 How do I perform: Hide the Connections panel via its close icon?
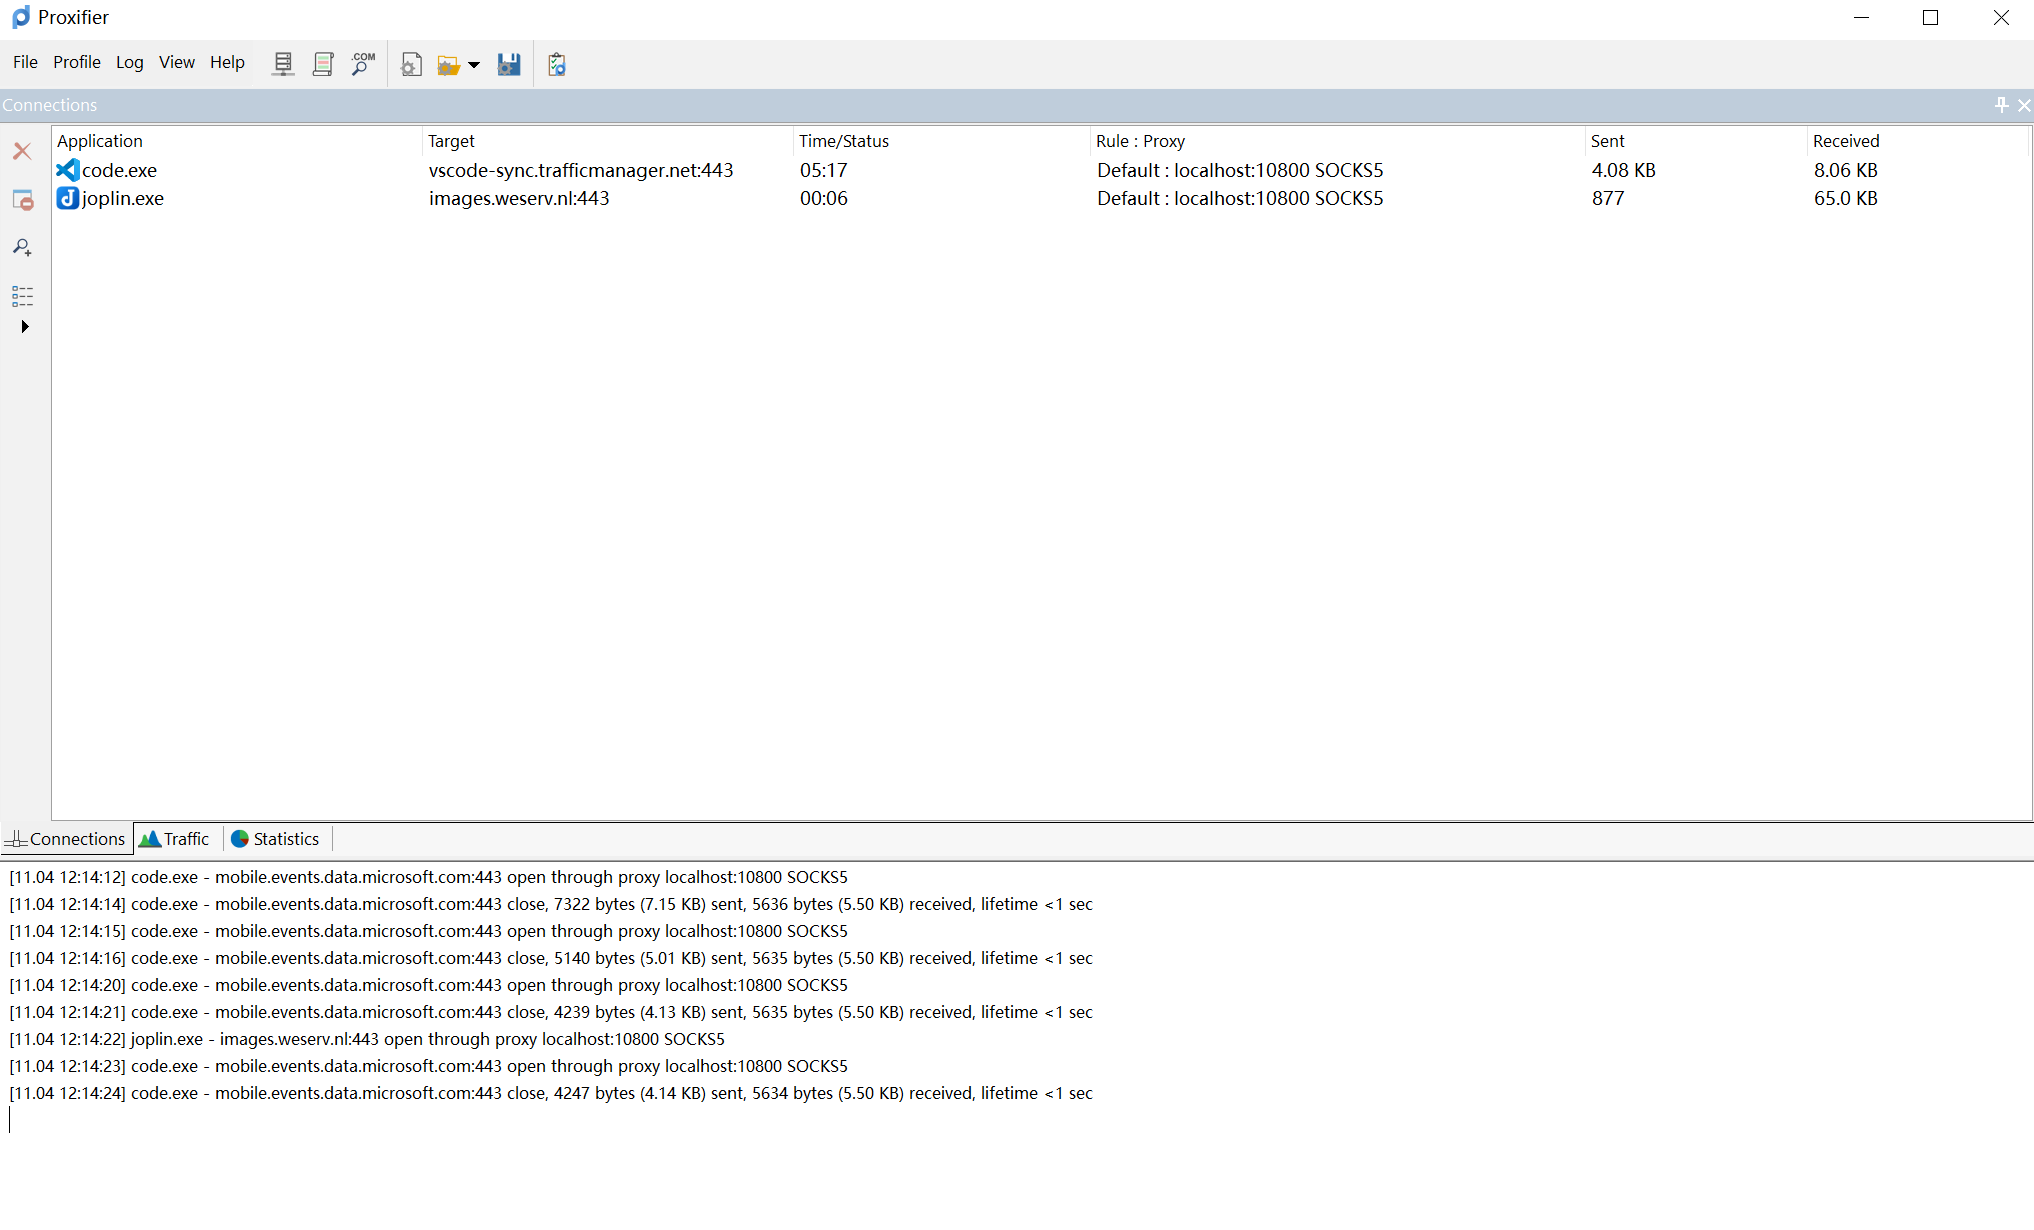click(2024, 104)
